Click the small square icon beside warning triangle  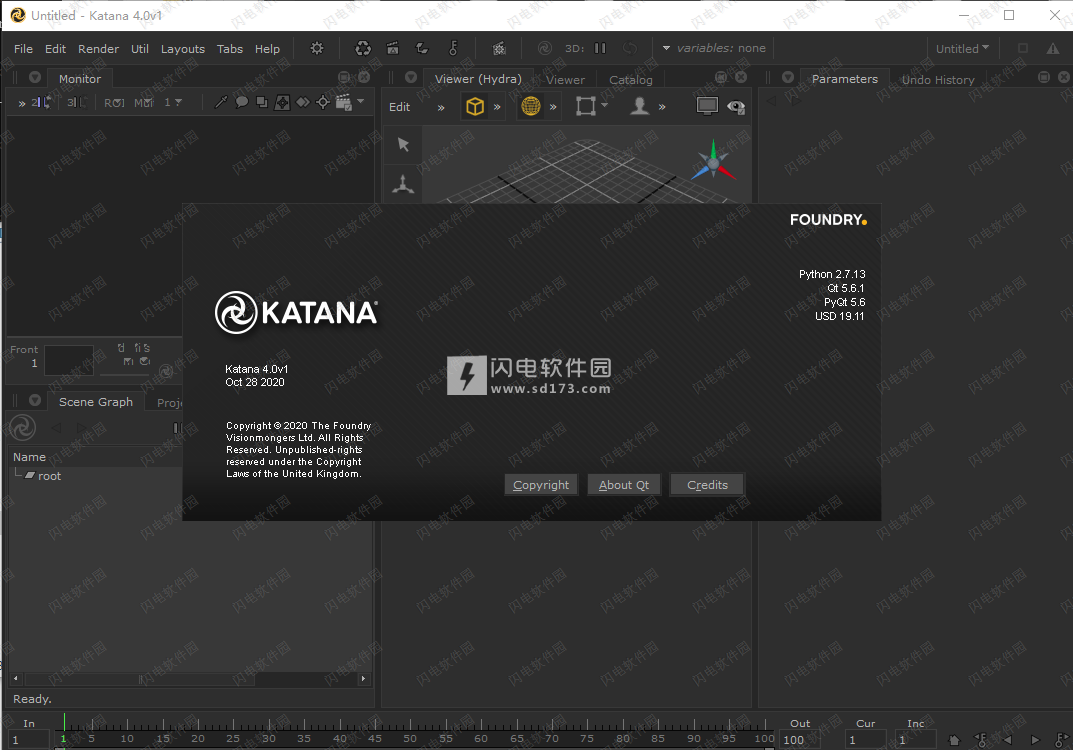(1023, 49)
